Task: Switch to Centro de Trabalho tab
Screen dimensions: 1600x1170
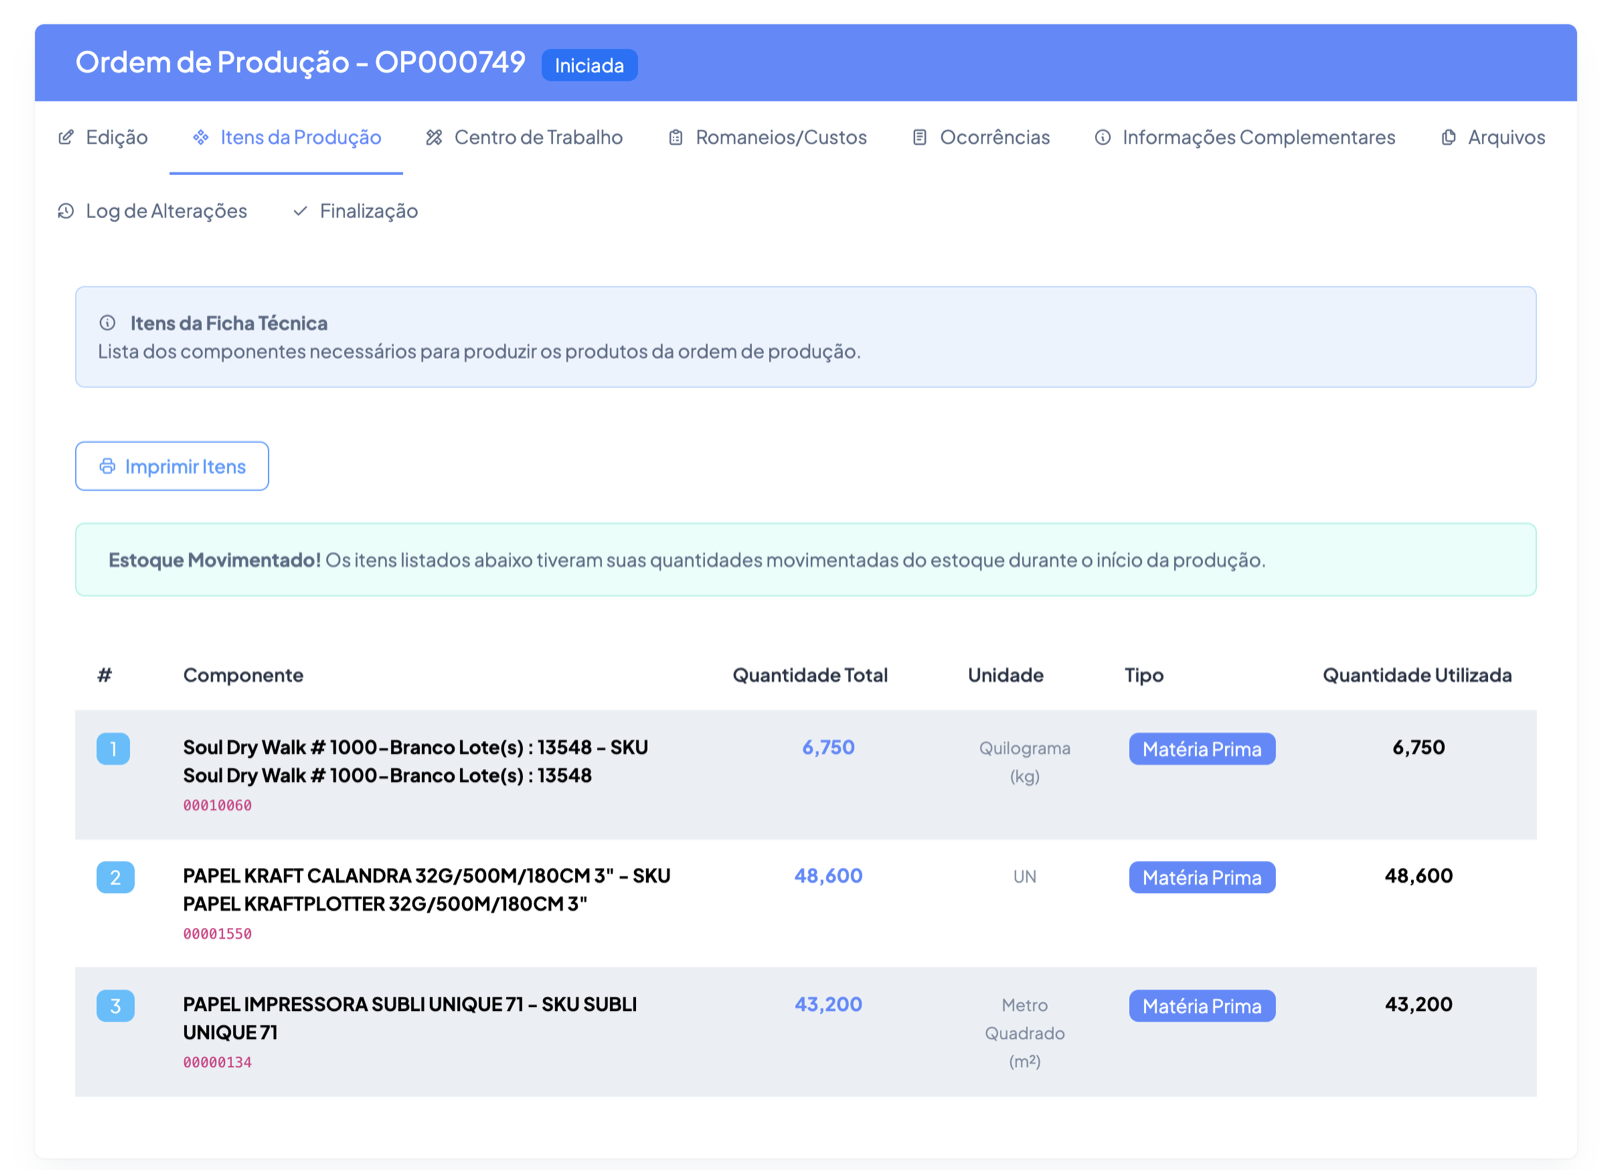Action: [x=524, y=137]
